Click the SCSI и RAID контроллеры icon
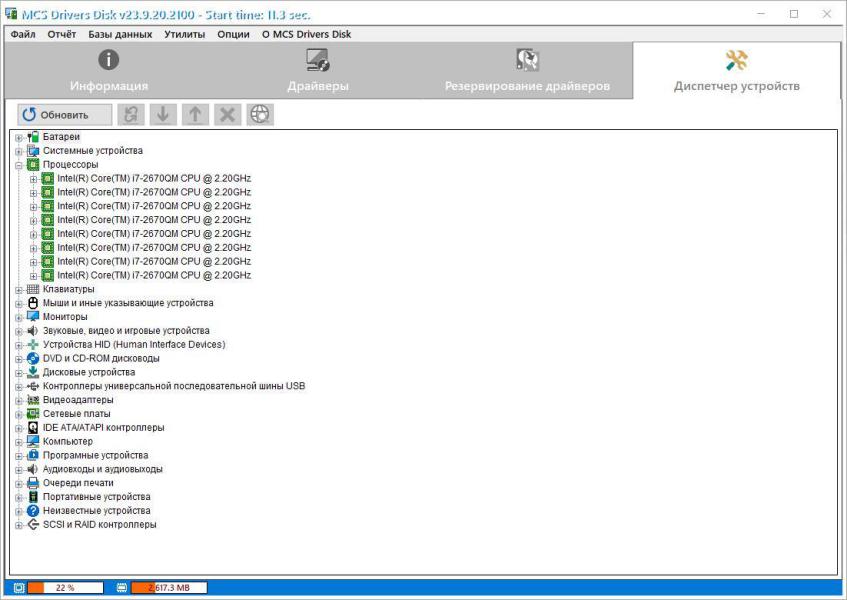Viewport: 847px width, 600px height. tap(33, 524)
